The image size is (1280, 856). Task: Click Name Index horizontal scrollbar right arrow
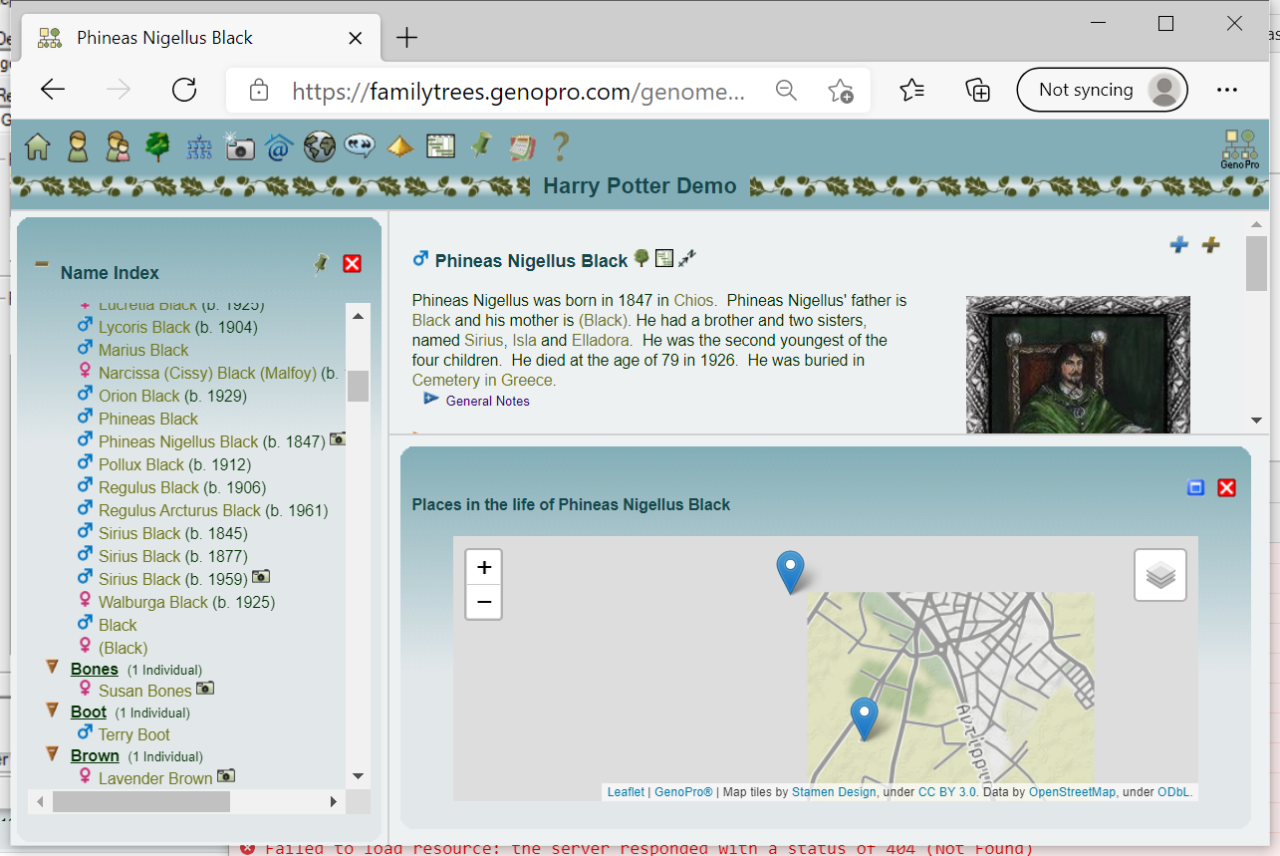pos(334,802)
